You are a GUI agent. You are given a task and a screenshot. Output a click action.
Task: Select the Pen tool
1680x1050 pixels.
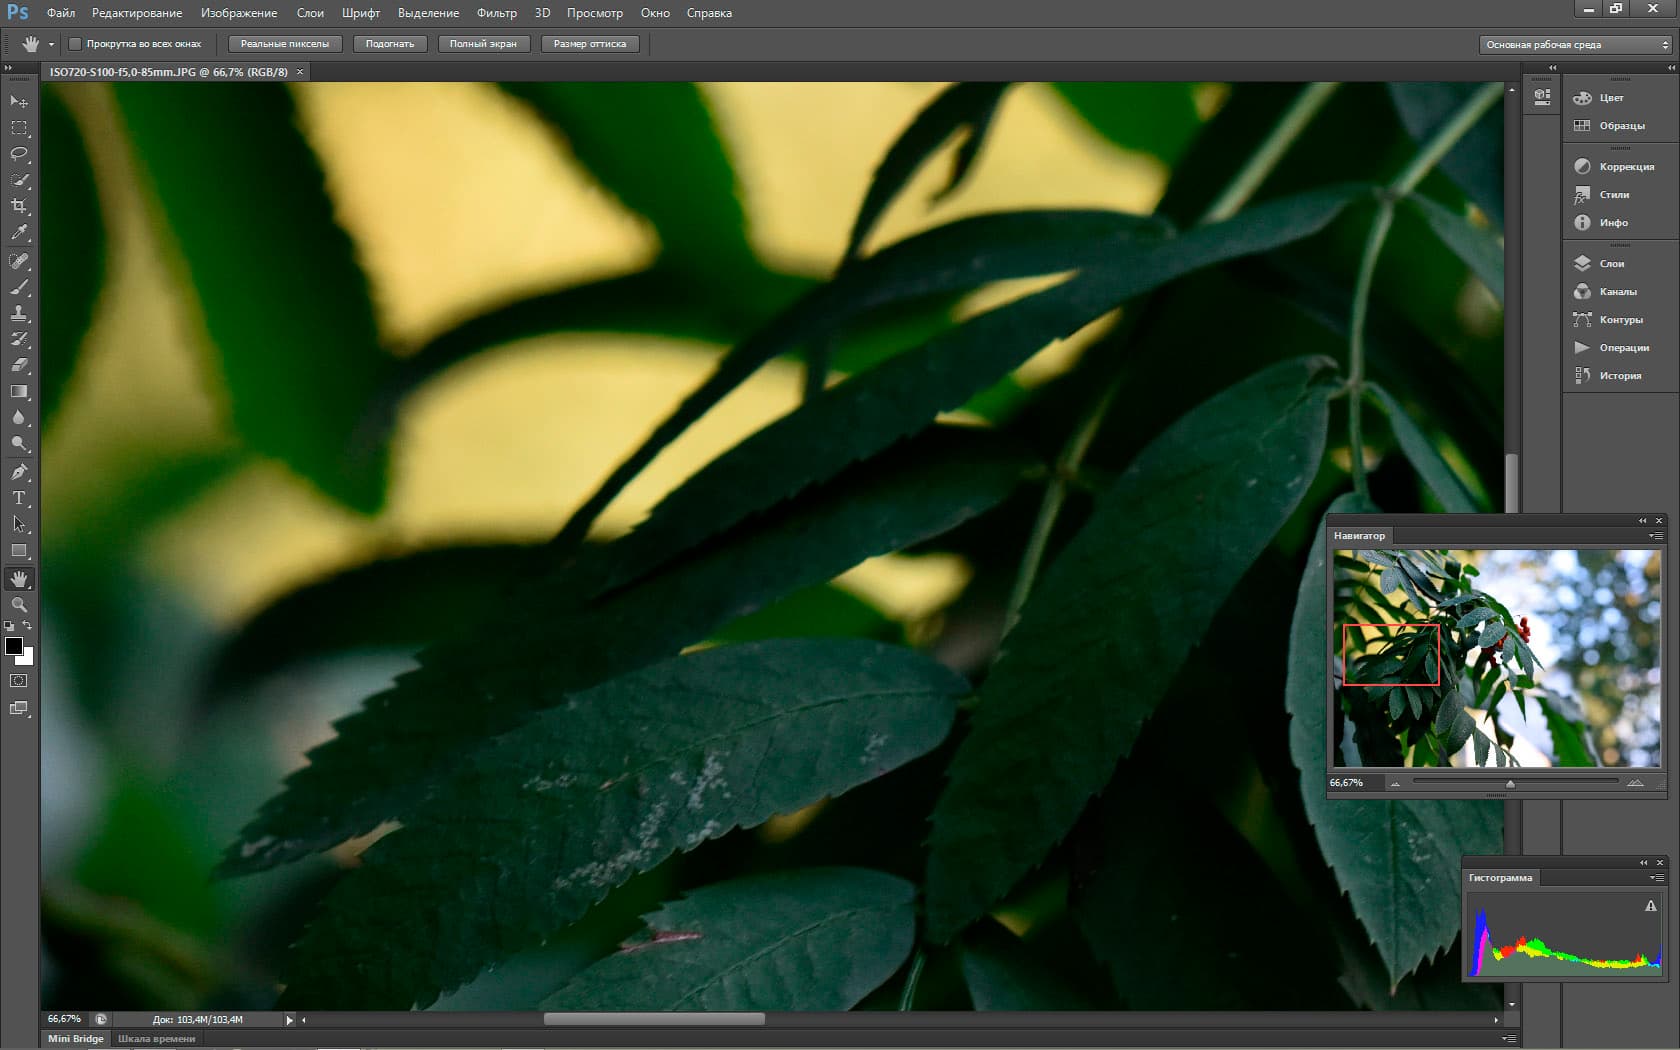pos(19,471)
